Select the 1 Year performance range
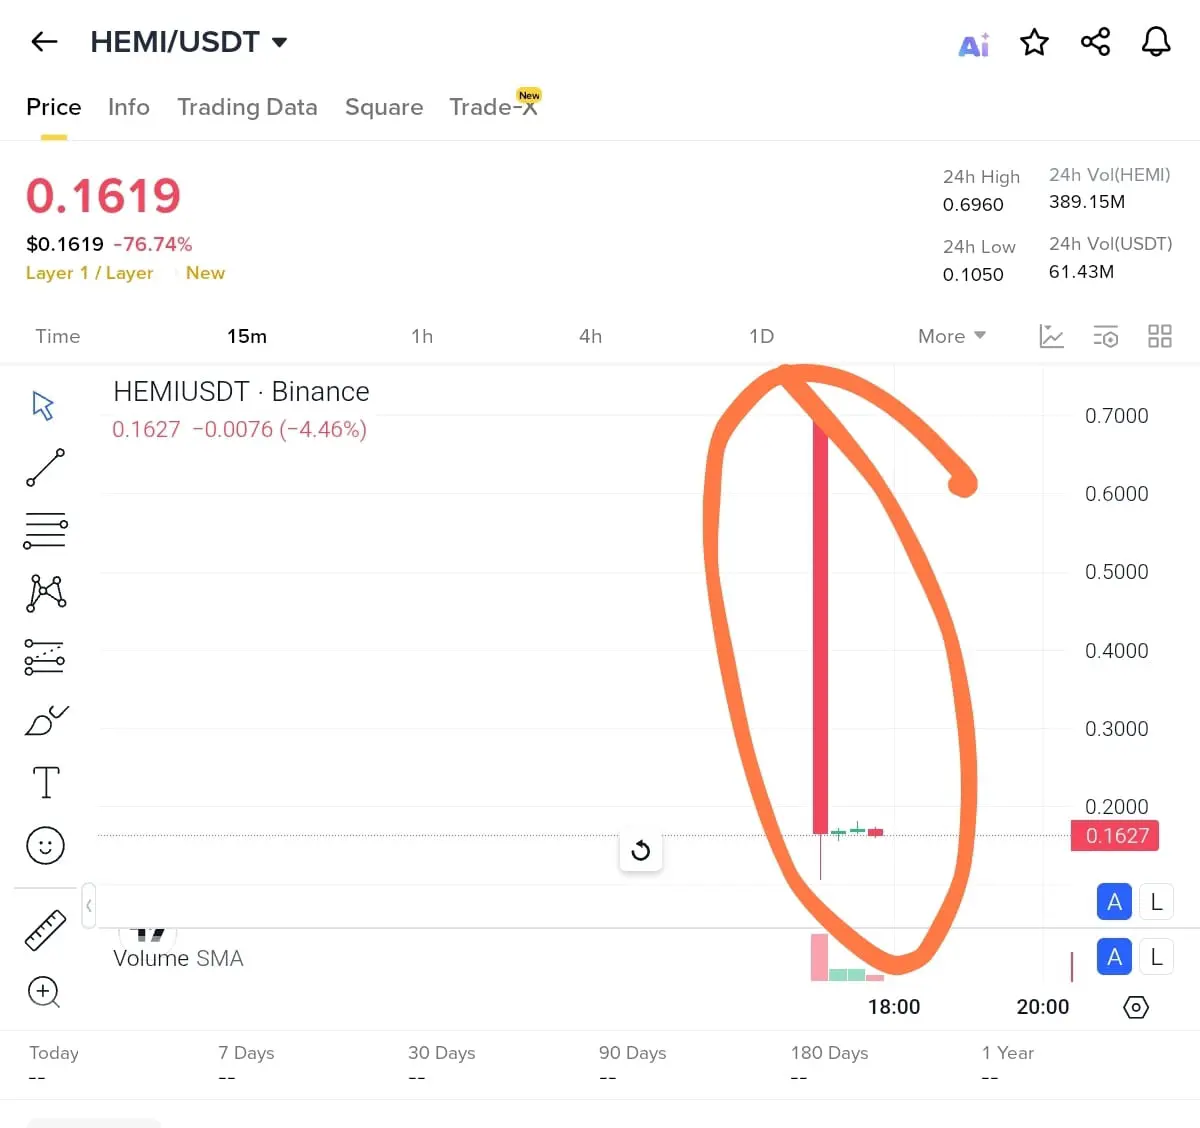1200x1128 pixels. [1007, 1064]
